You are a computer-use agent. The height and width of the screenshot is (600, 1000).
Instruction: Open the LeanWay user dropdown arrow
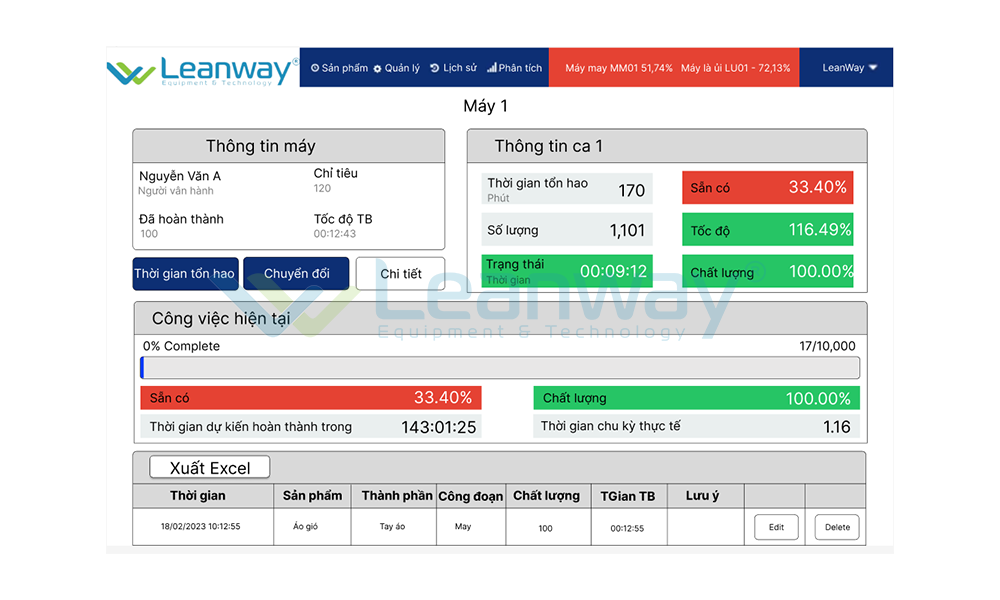point(873,68)
